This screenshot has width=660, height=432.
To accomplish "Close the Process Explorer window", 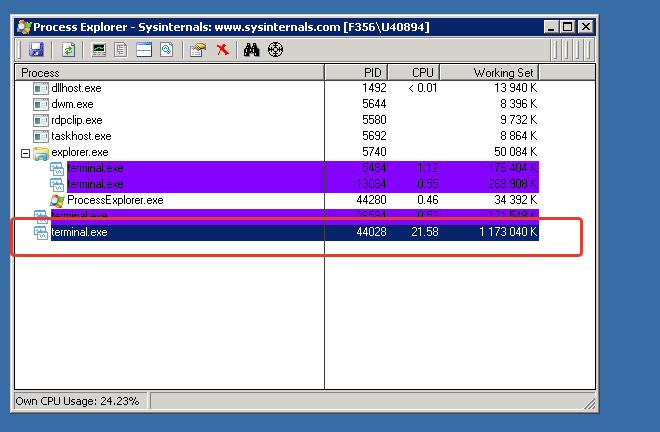I will click(585, 27).
